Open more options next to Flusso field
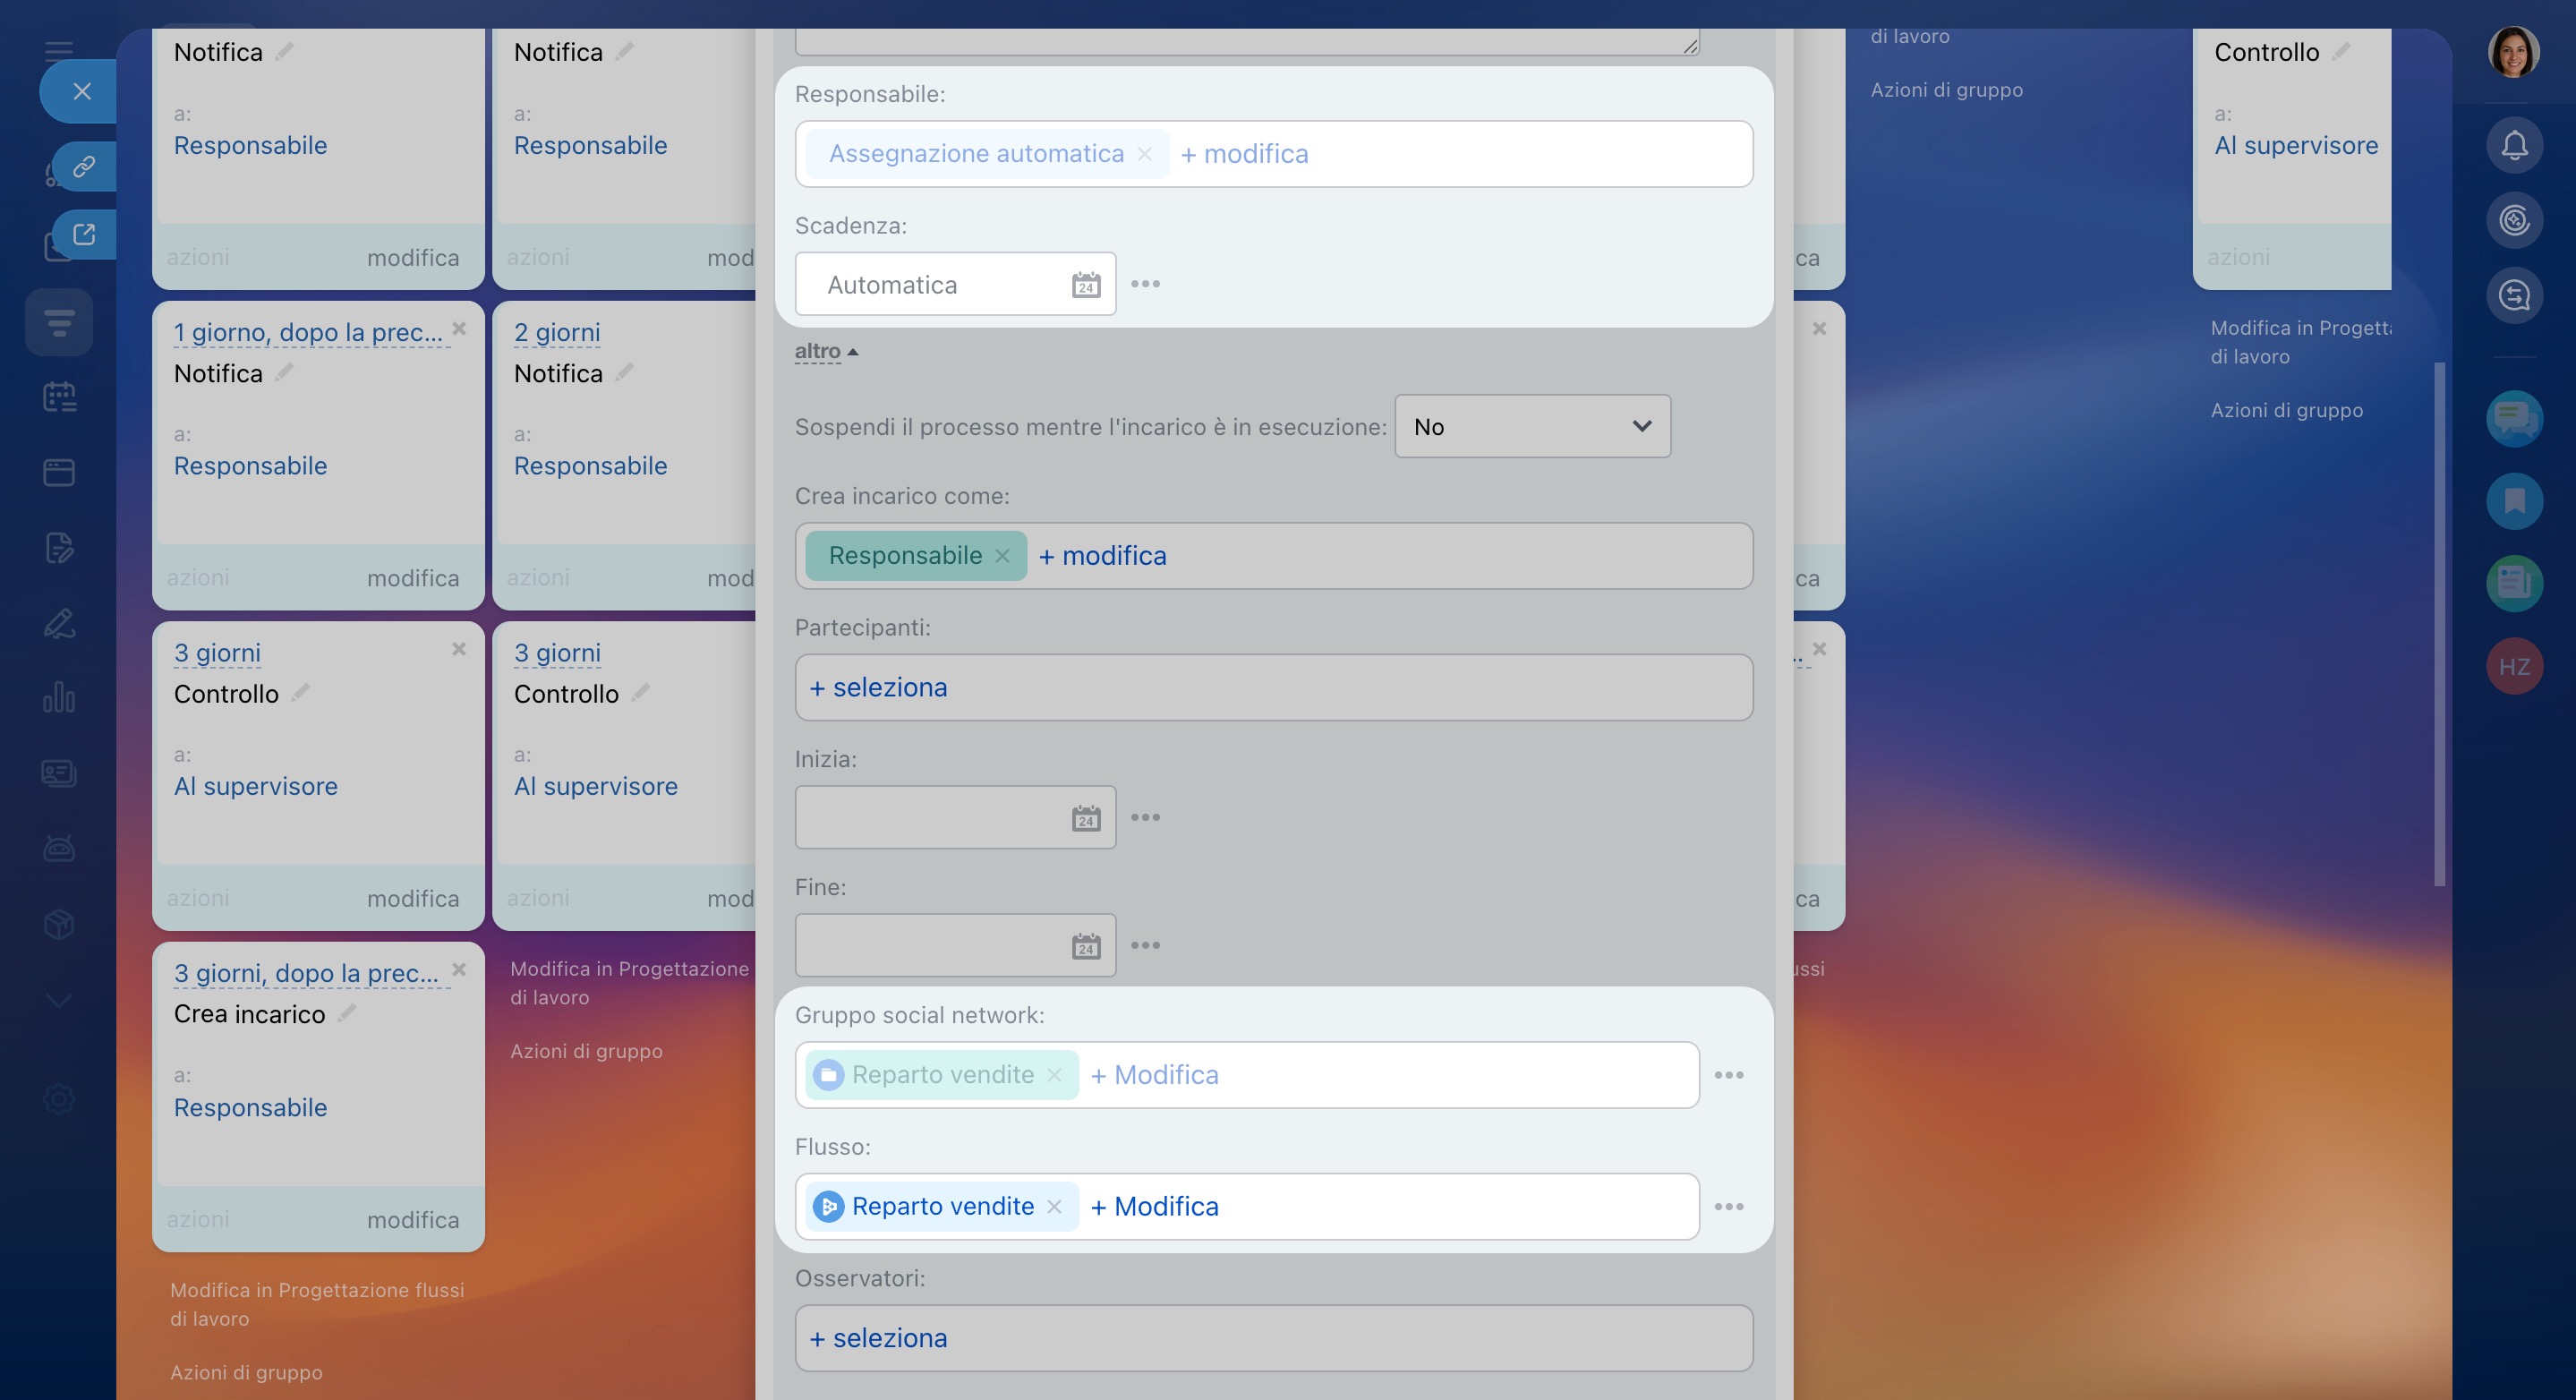Viewport: 2576px width, 1400px height. [1728, 1207]
